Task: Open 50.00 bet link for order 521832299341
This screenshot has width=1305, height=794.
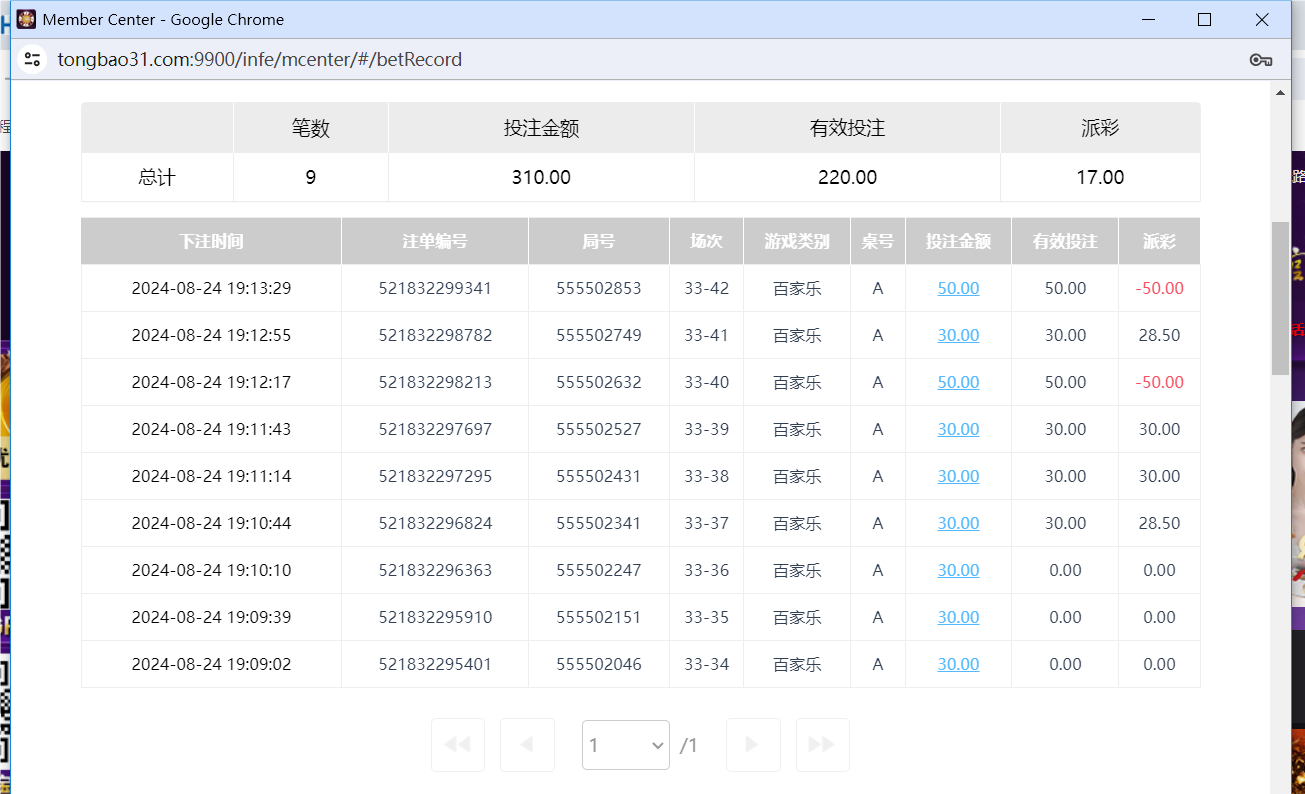Action: coord(958,288)
